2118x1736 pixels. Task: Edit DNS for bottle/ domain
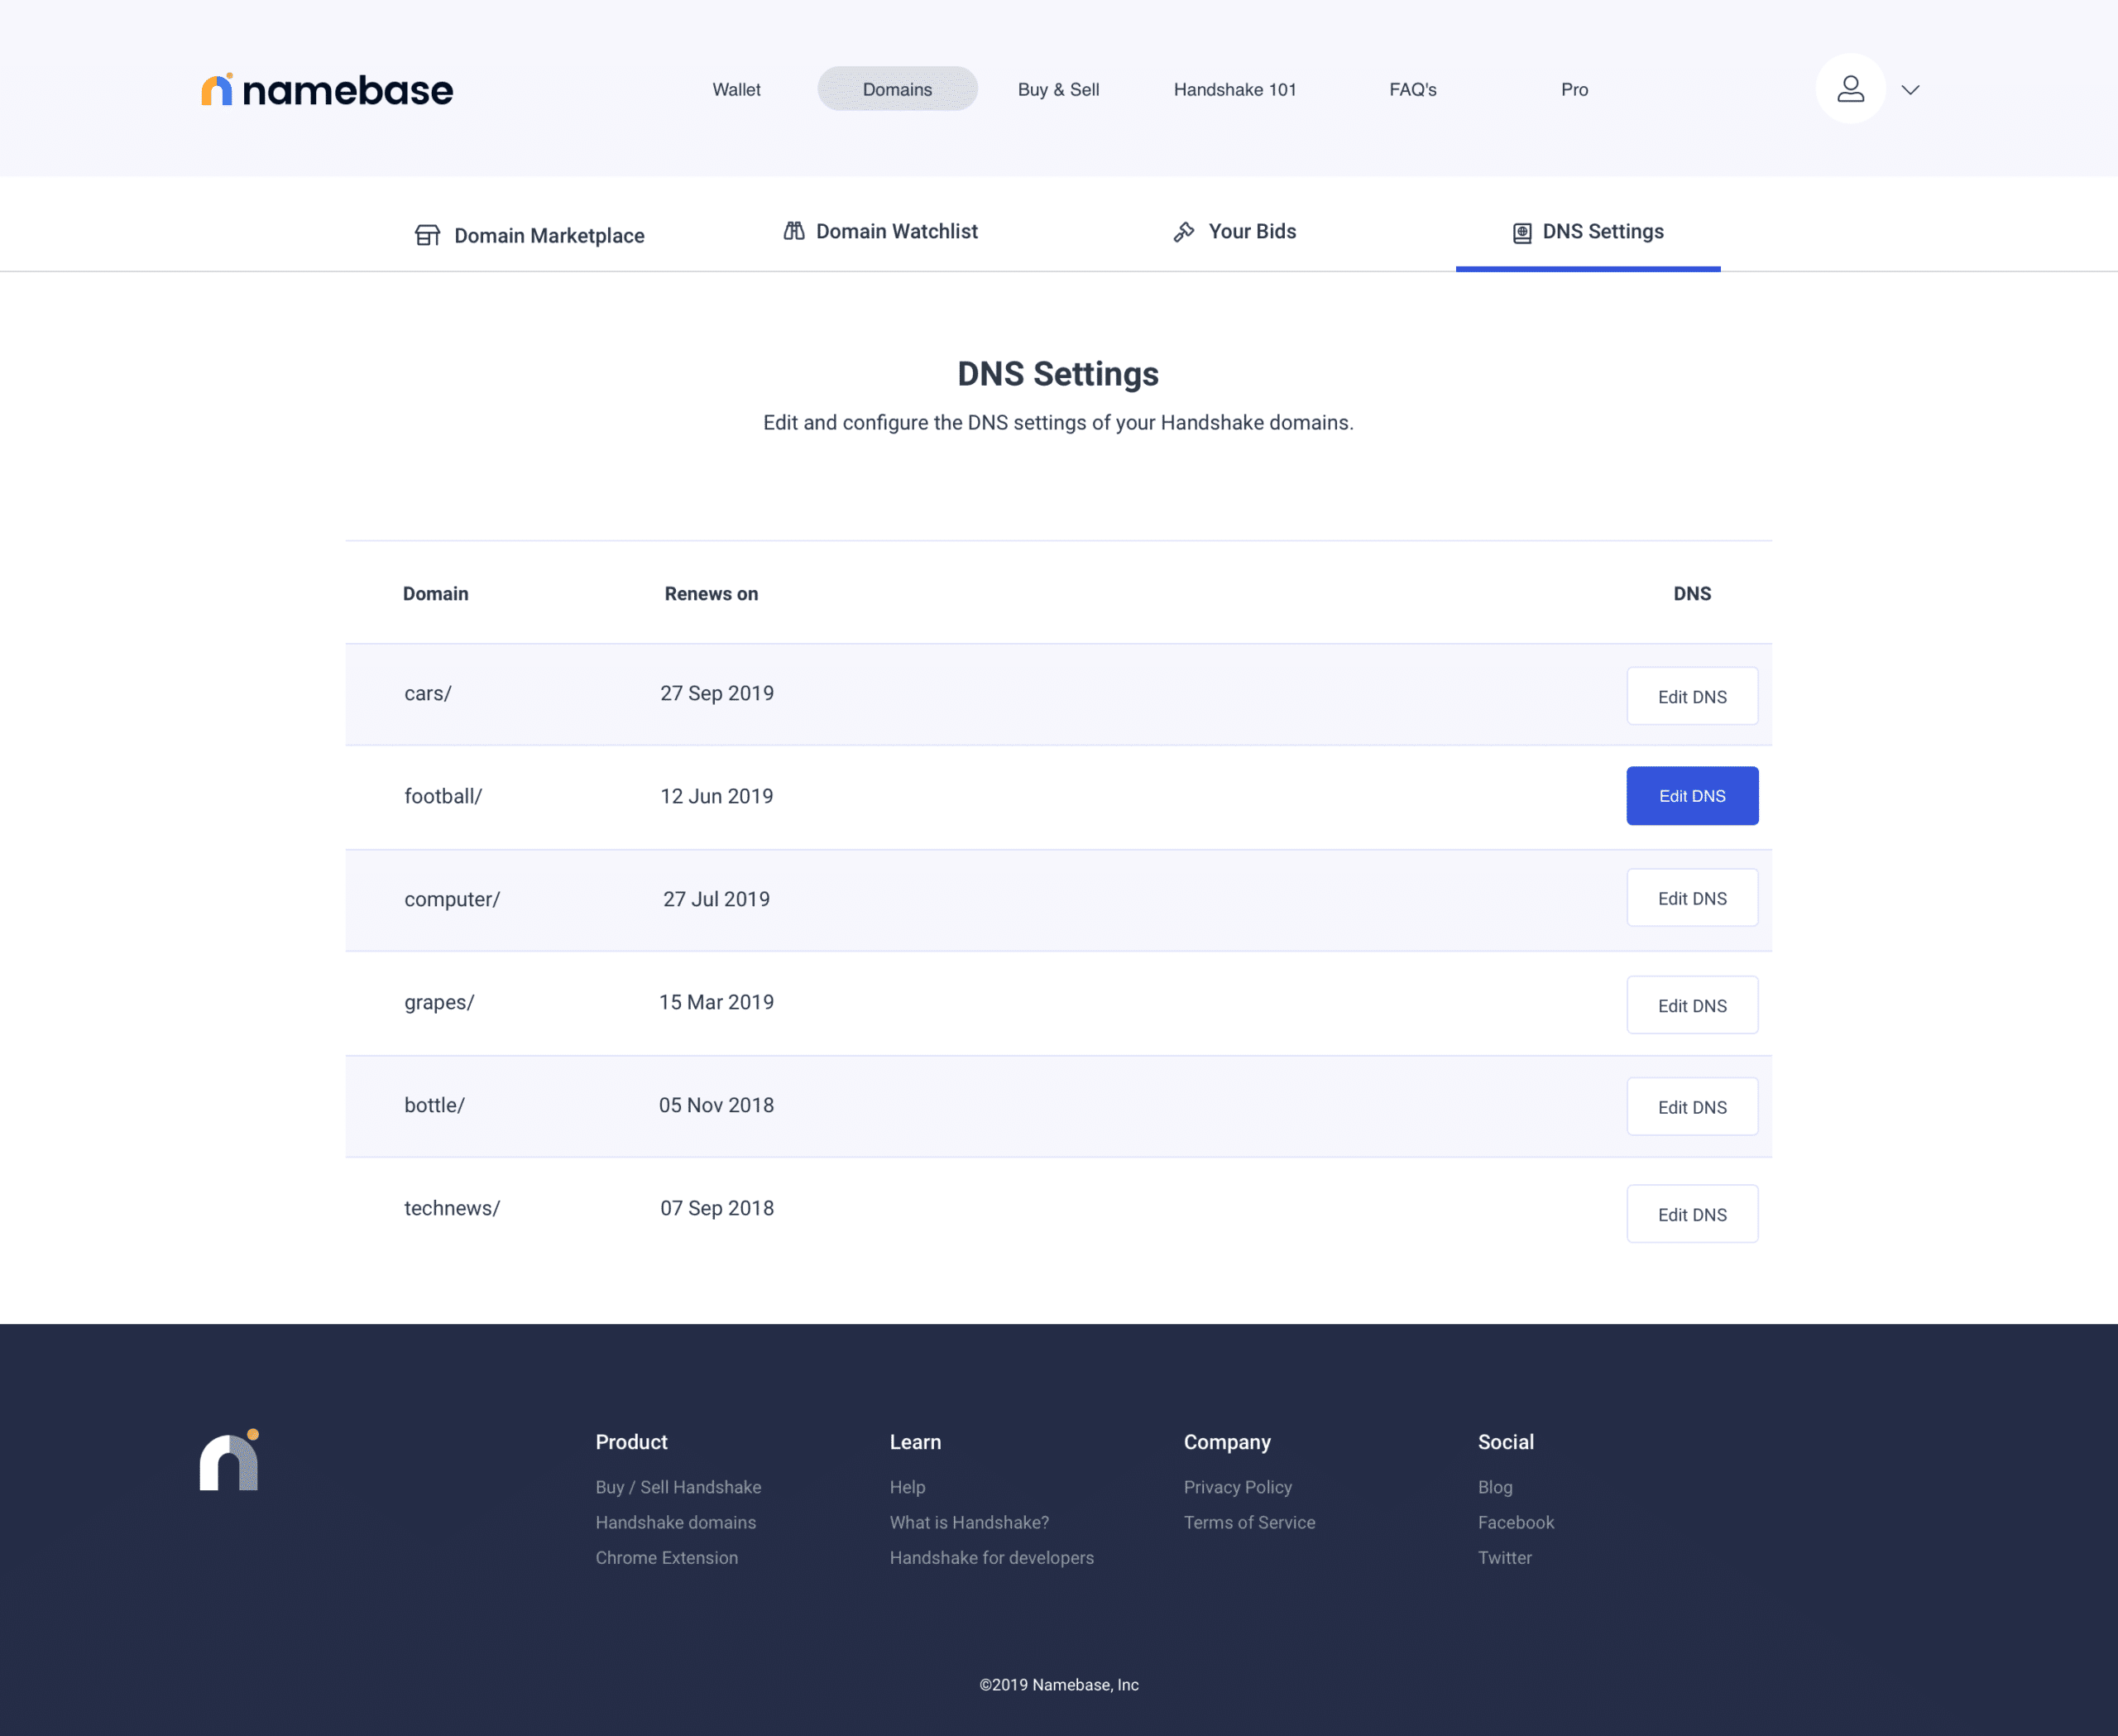(1692, 1106)
